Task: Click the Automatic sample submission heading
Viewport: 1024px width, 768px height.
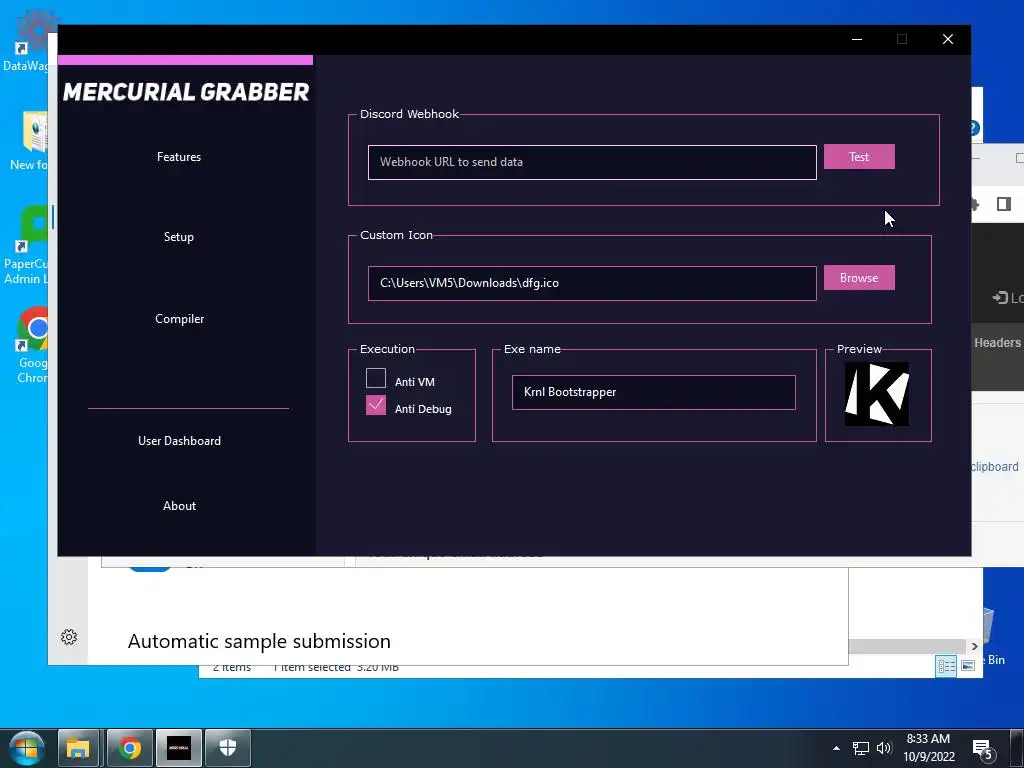Action: point(259,641)
